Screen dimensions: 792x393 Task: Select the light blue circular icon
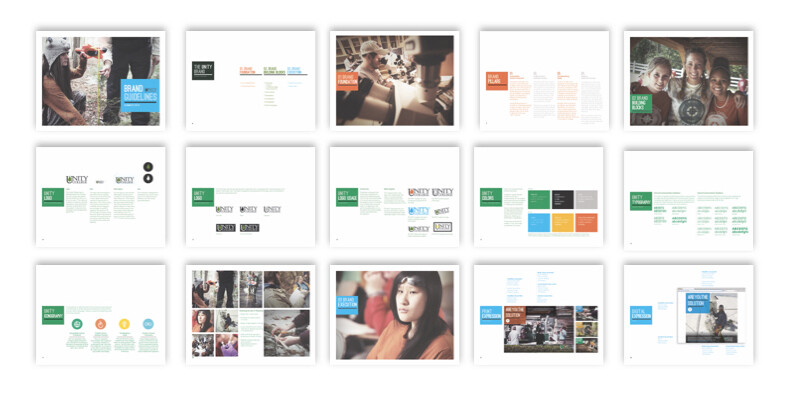tap(148, 324)
